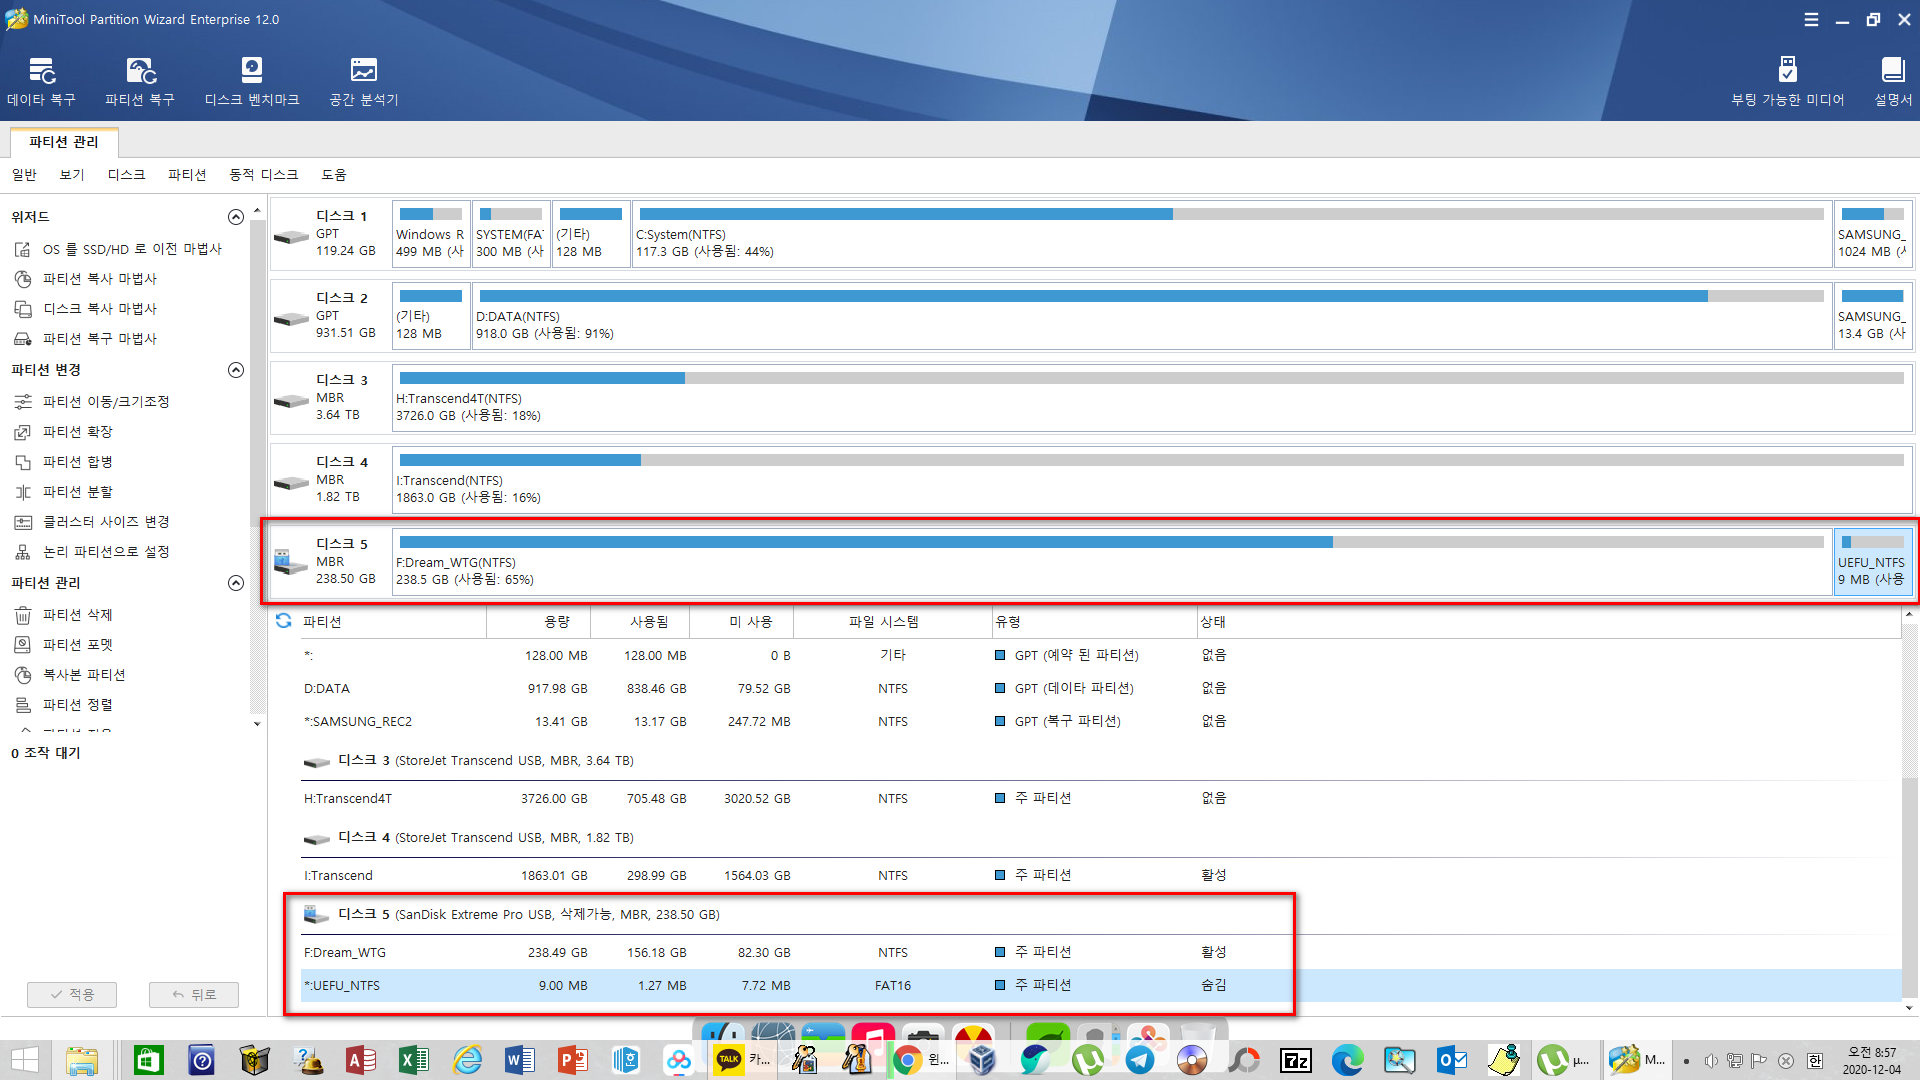
Task: Open the 동적 디스크 menu
Action: pos(264,175)
